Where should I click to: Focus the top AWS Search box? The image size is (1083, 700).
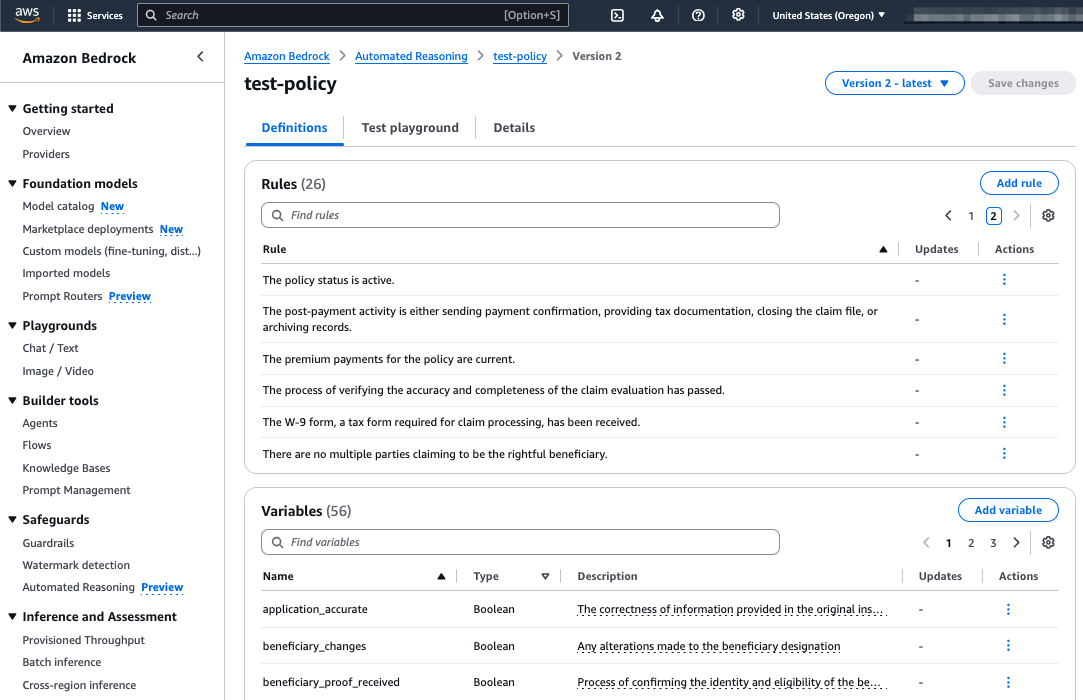coord(353,15)
